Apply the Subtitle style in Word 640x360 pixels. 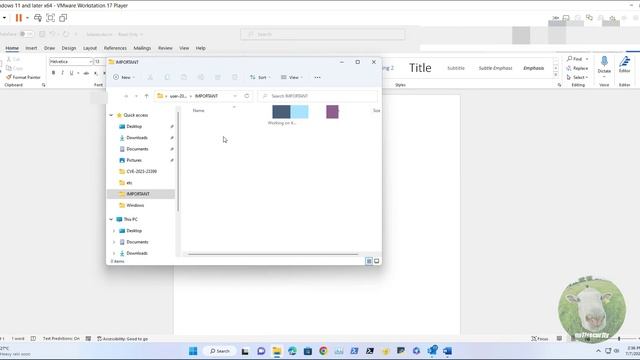coord(456,68)
